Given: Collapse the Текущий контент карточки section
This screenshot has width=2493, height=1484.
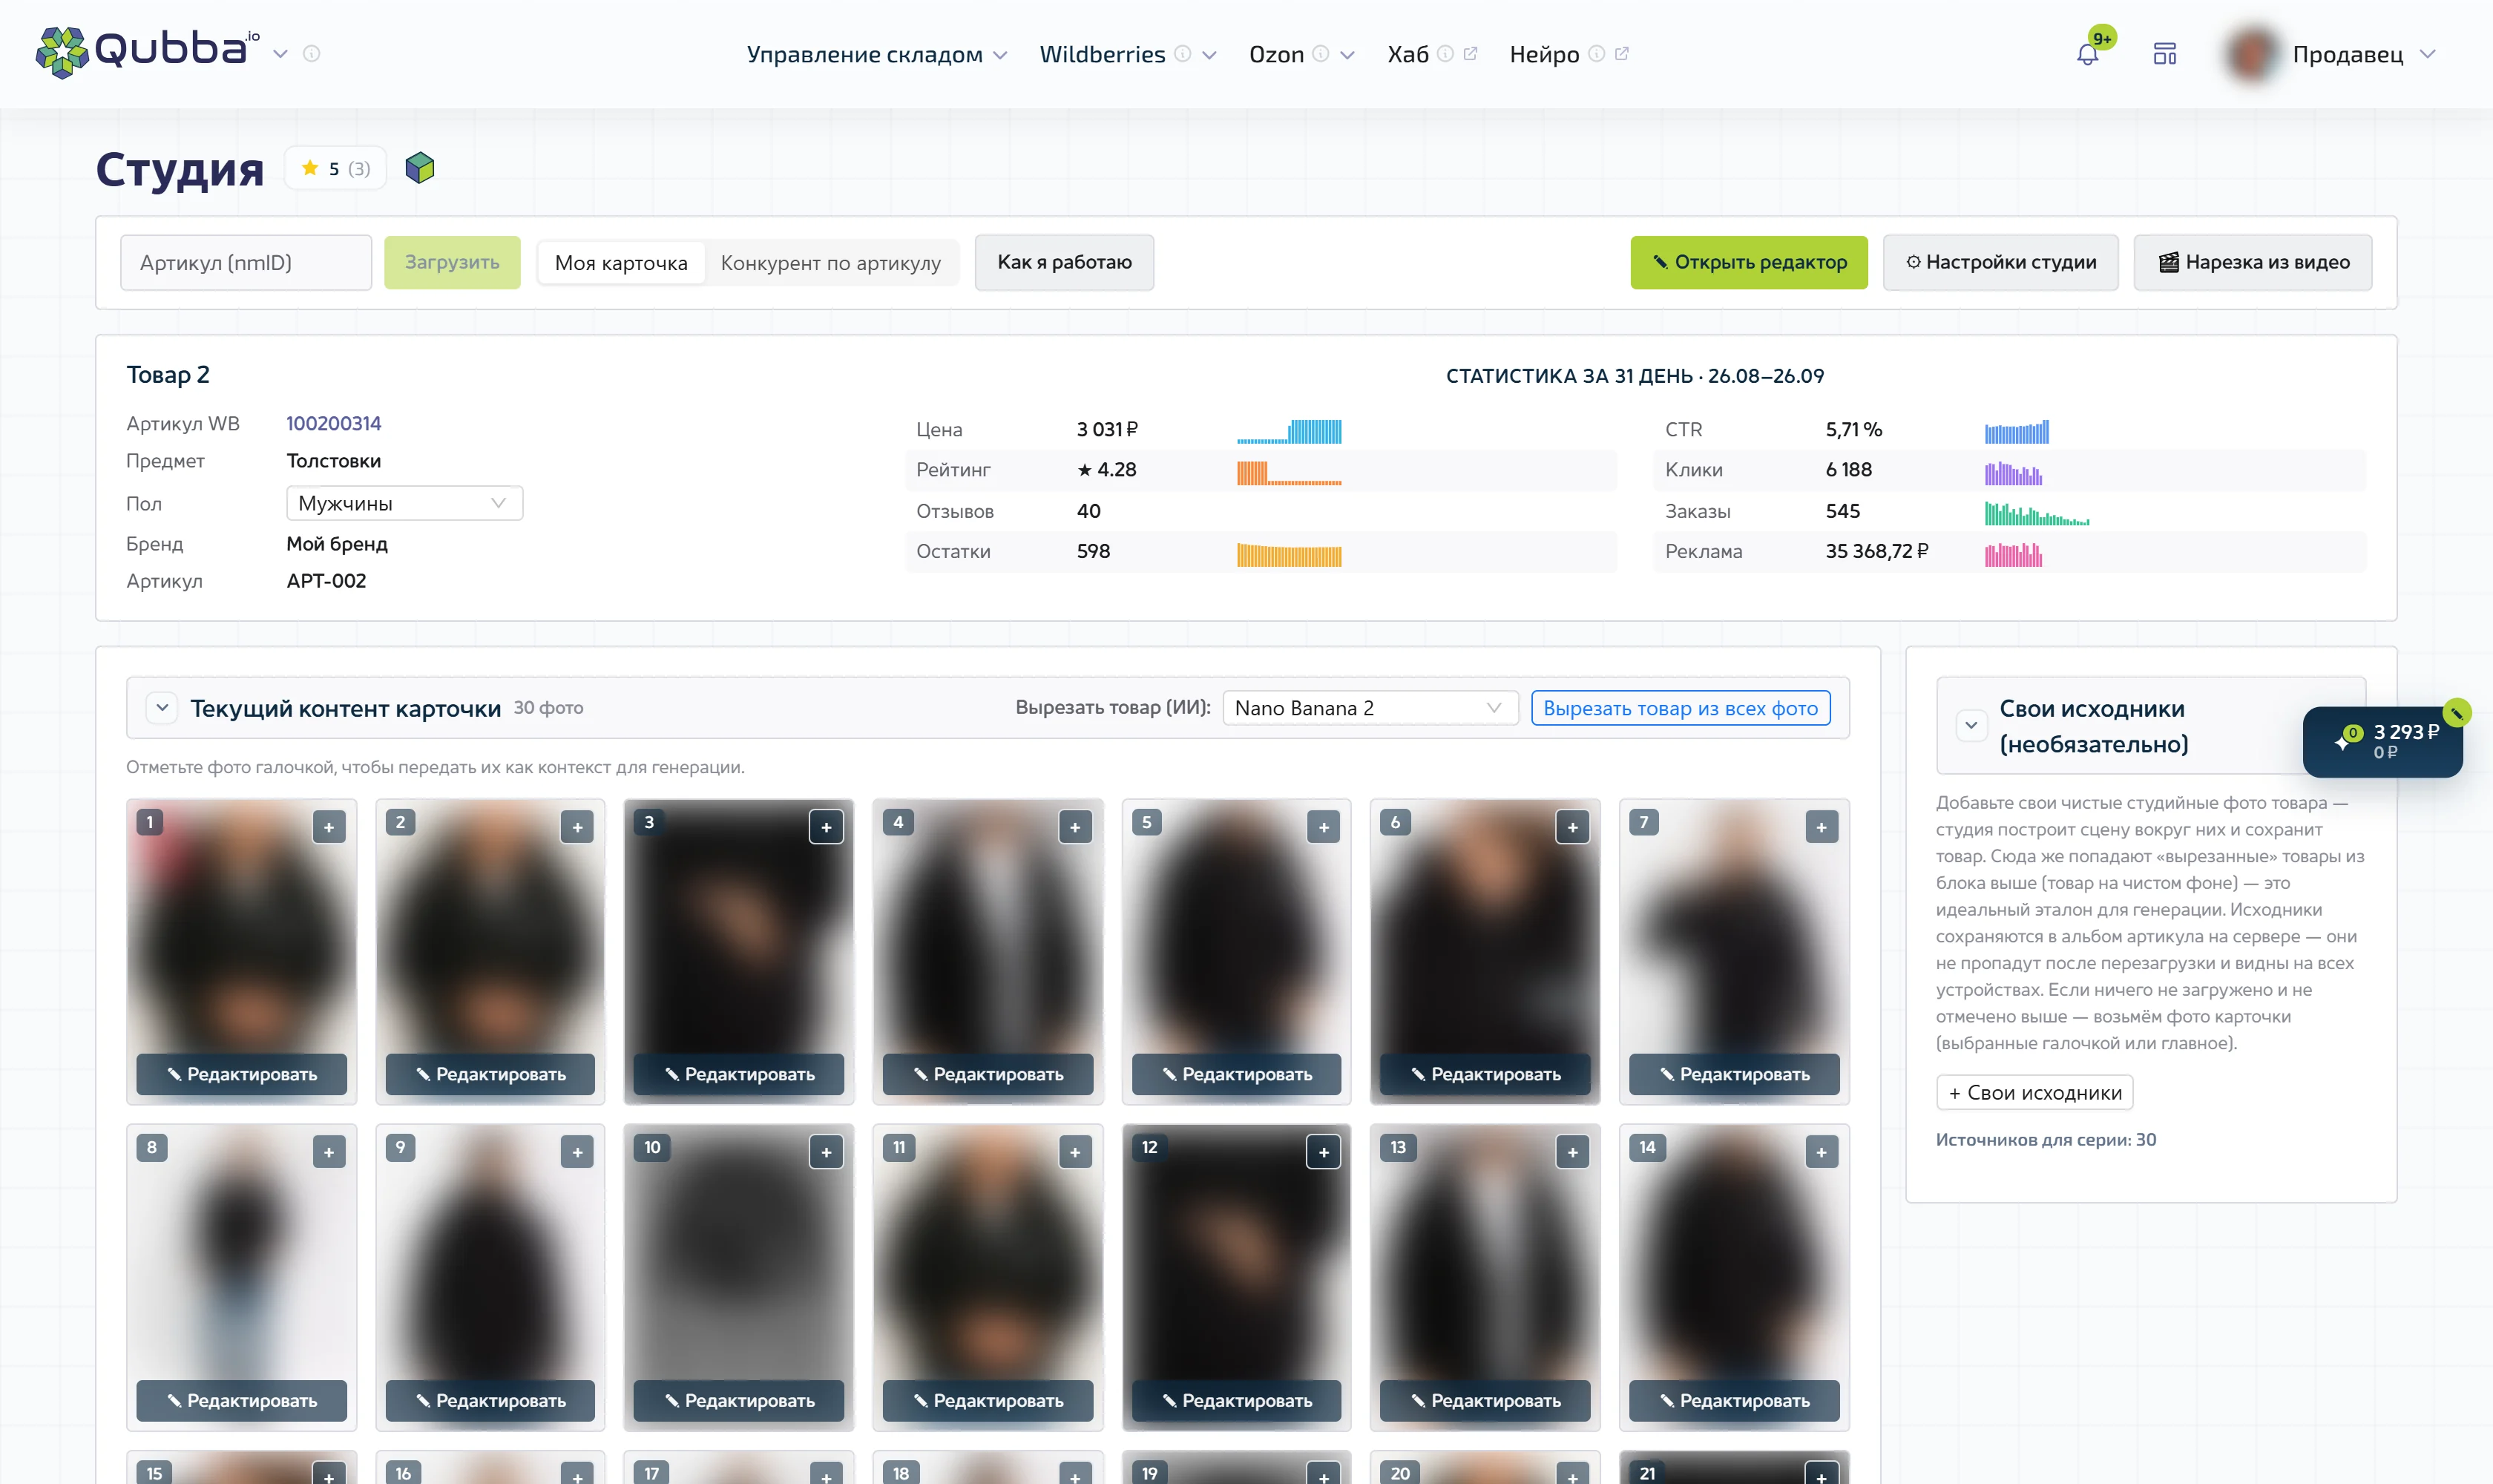Looking at the screenshot, I should tap(162, 708).
